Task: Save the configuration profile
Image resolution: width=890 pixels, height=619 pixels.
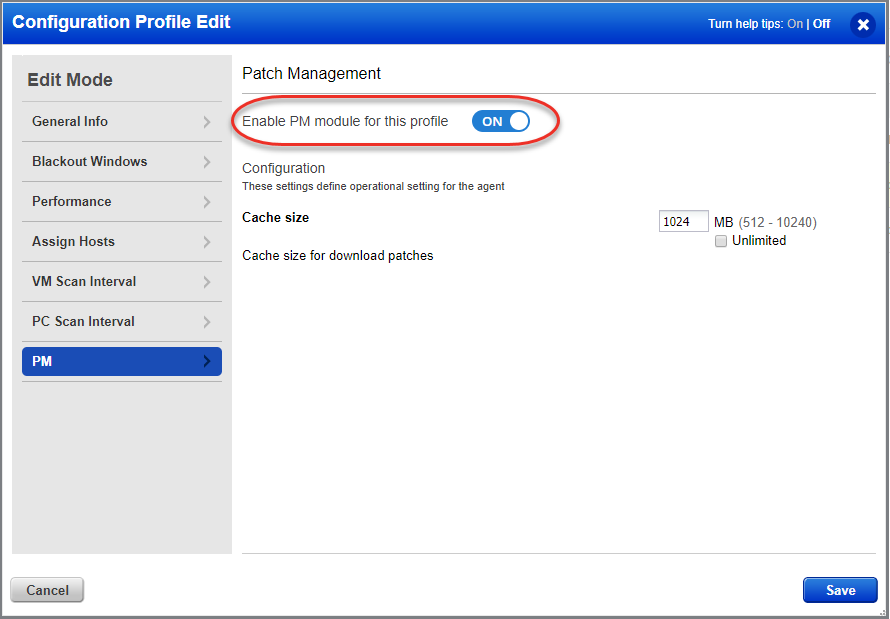Action: [x=839, y=589]
